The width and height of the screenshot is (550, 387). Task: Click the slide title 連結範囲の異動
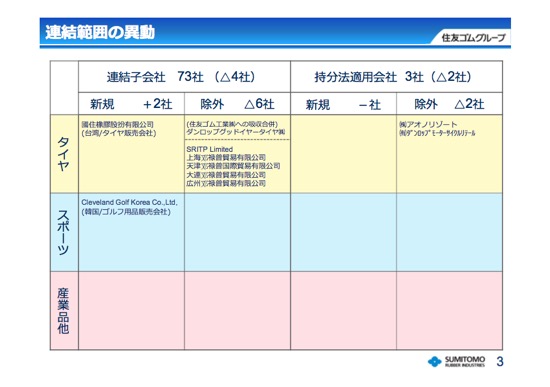pos(100,32)
